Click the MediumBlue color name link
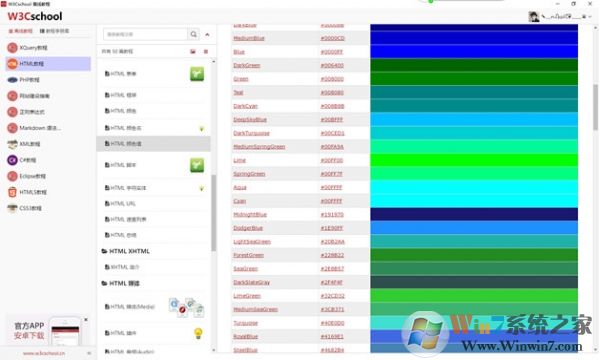 coord(249,38)
